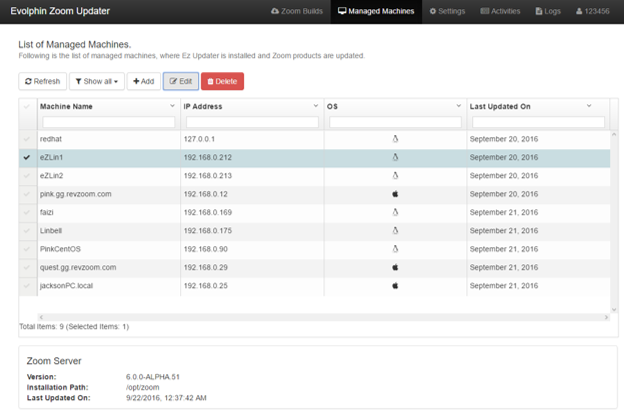Viewport: 624px width, 416px height.
Task: Check the quest.gg.revzoom.com row checkbox
Action: 27,267
